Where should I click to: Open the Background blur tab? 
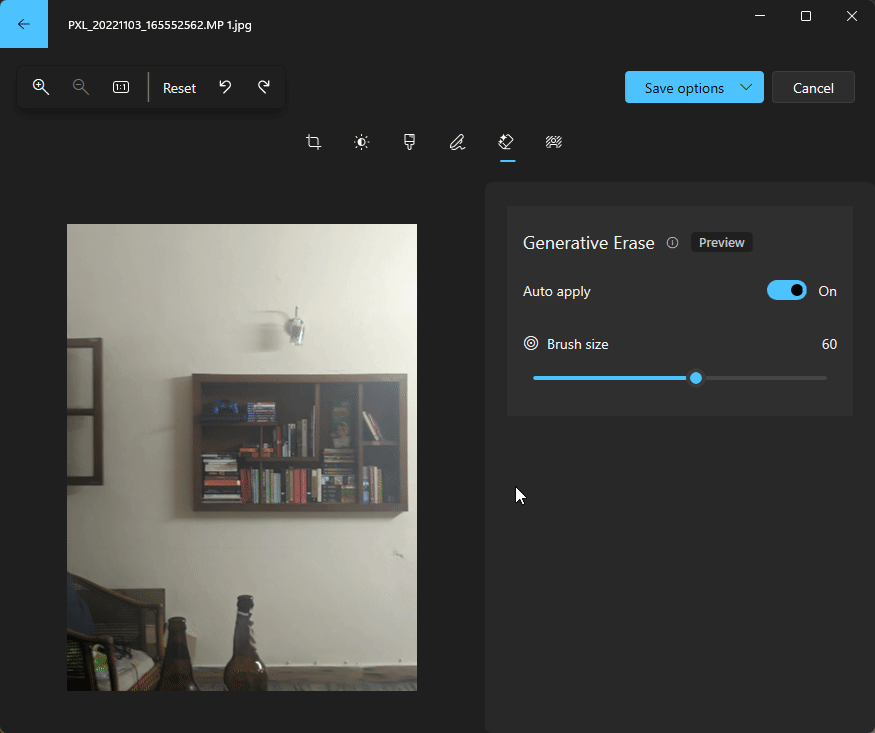tap(554, 142)
